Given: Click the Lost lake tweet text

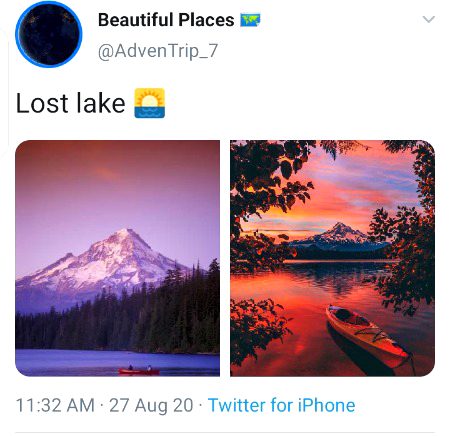Looking at the screenshot, I should pos(71,103).
